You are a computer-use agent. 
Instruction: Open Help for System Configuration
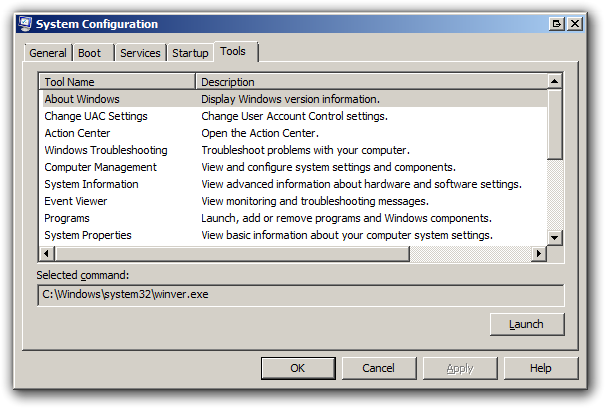pos(541,368)
